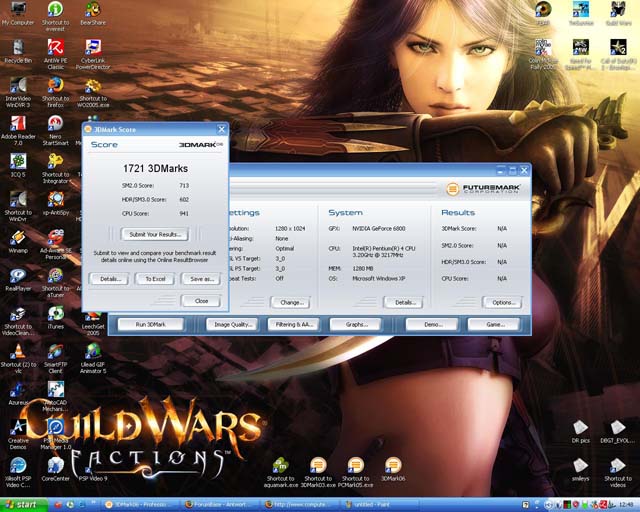Screen dimensions: 640x512
Task: Open the xp-AntiSpy icon
Action: pos(56,203)
